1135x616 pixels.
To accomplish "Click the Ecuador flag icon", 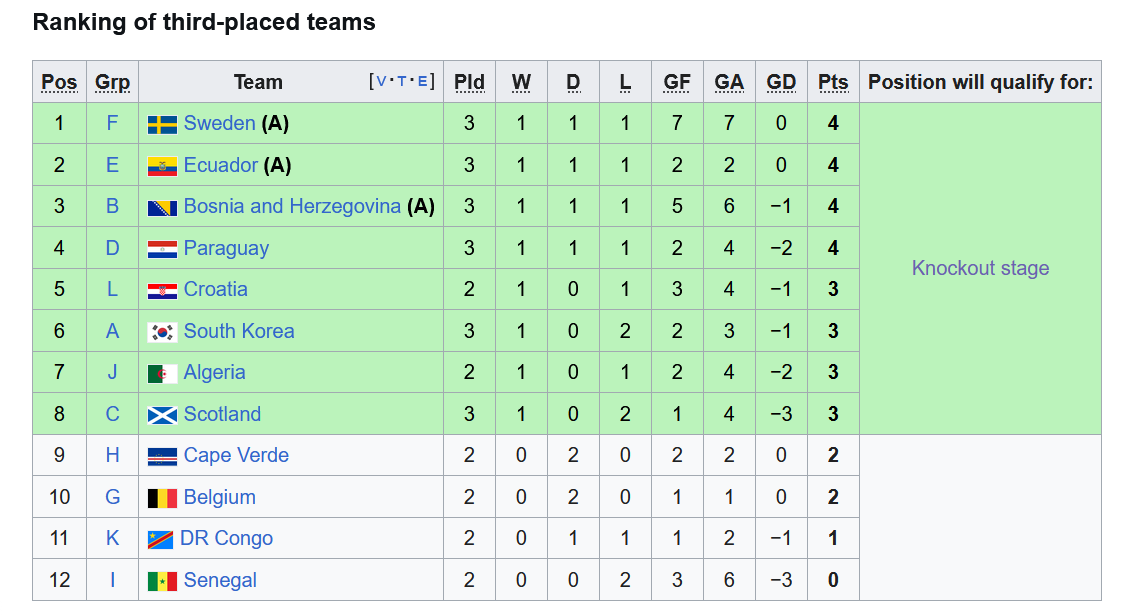I will tap(162, 166).
